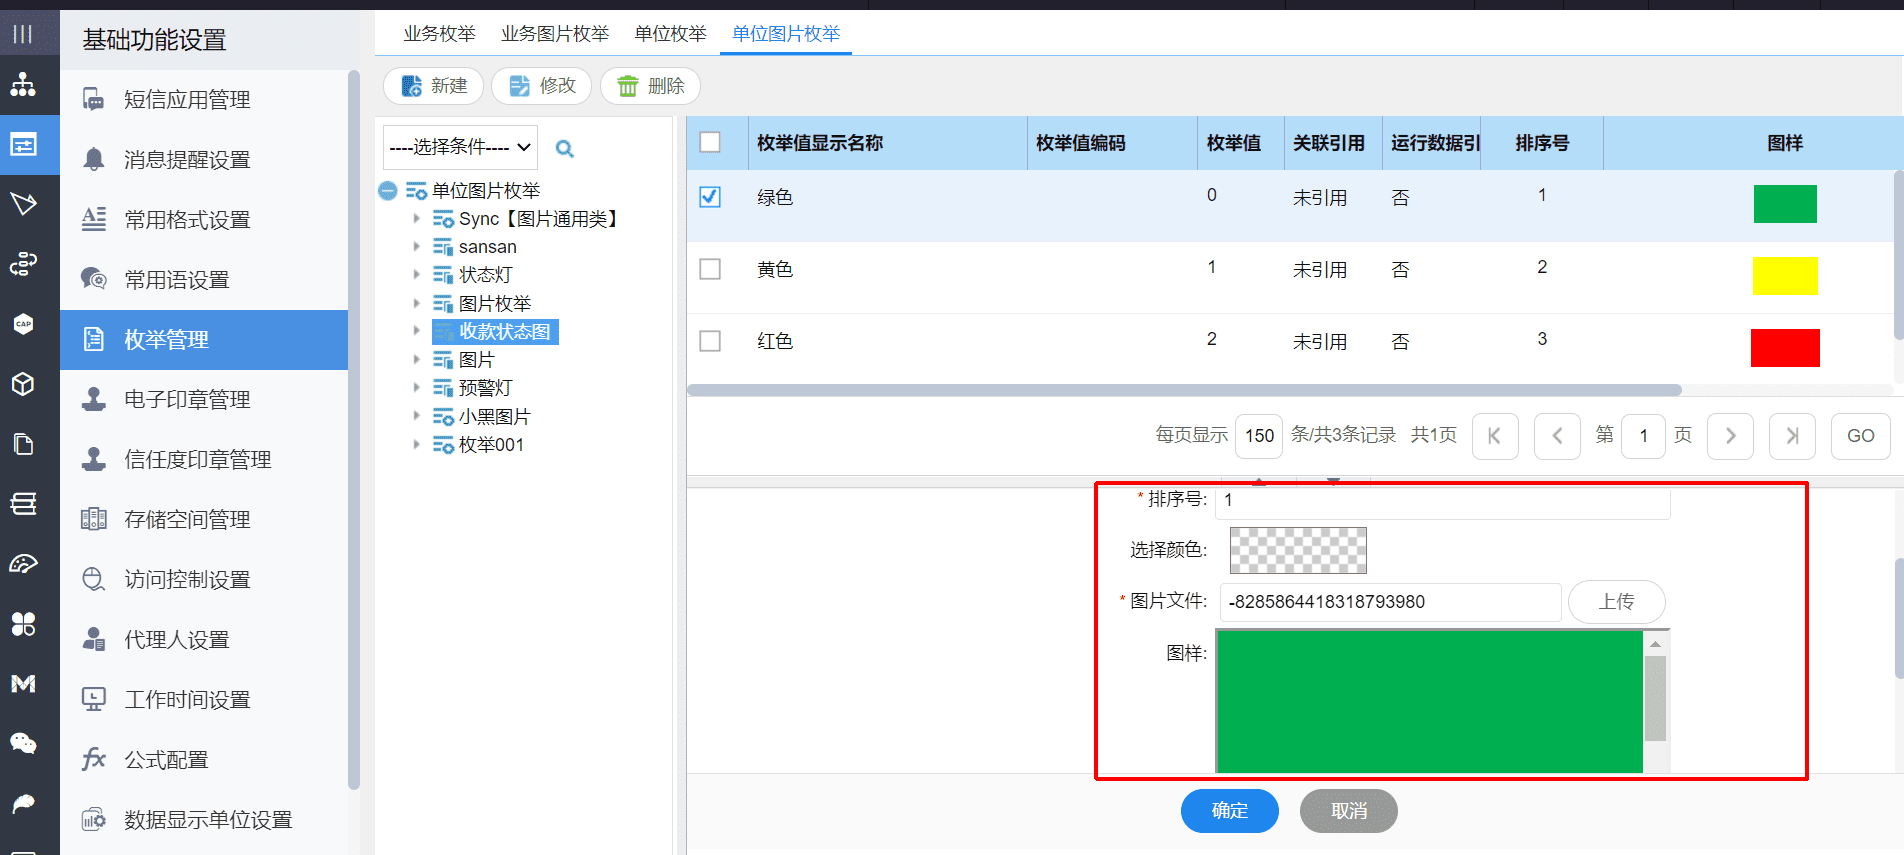Click the CAP hexagon icon
The image size is (1904, 855).
point(23,324)
